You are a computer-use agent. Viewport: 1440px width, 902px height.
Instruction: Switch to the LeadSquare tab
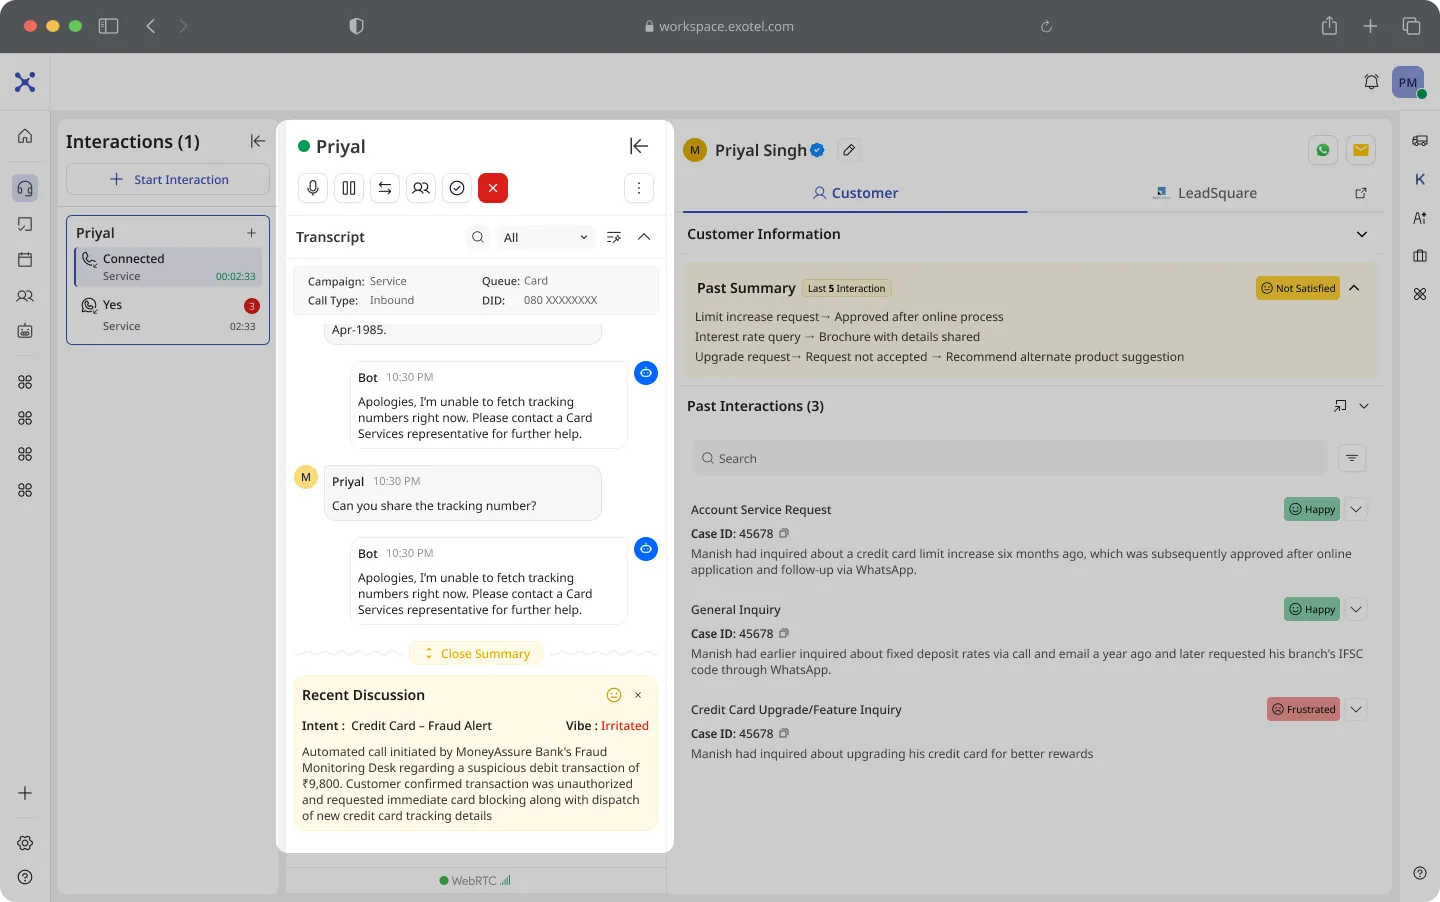[1205, 193]
